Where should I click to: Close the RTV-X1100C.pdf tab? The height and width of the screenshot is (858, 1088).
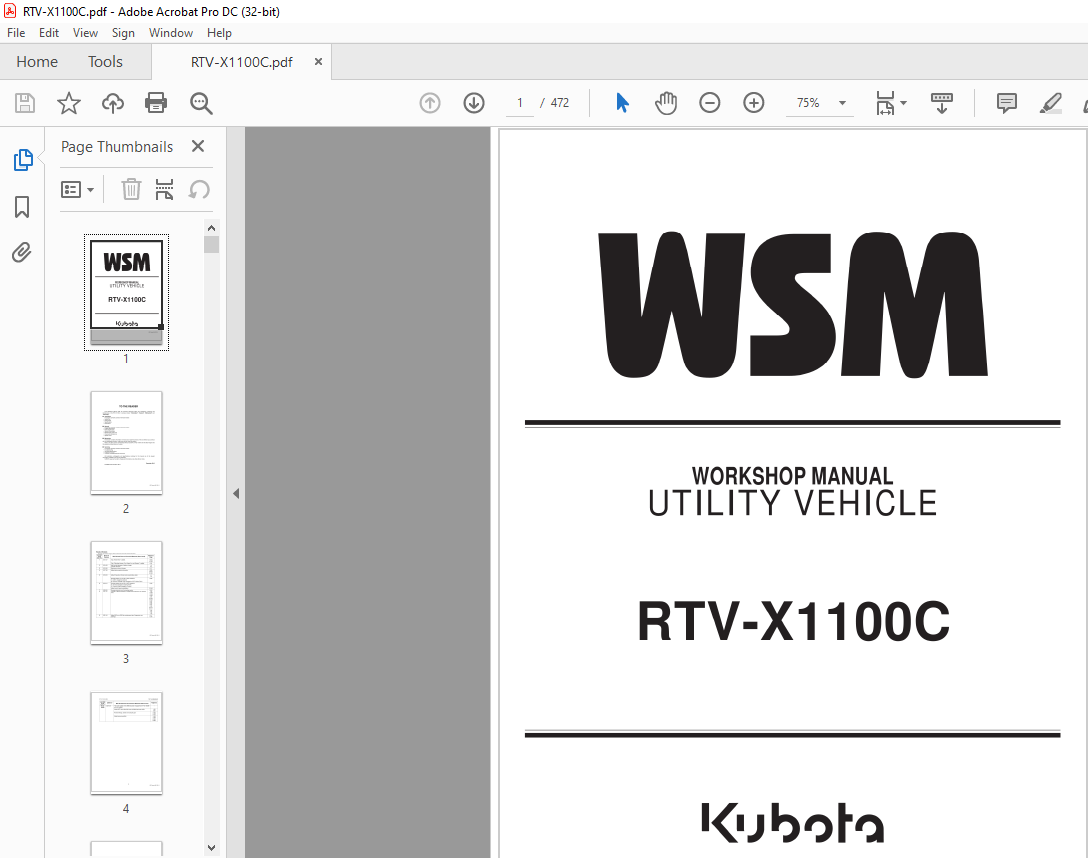318,62
